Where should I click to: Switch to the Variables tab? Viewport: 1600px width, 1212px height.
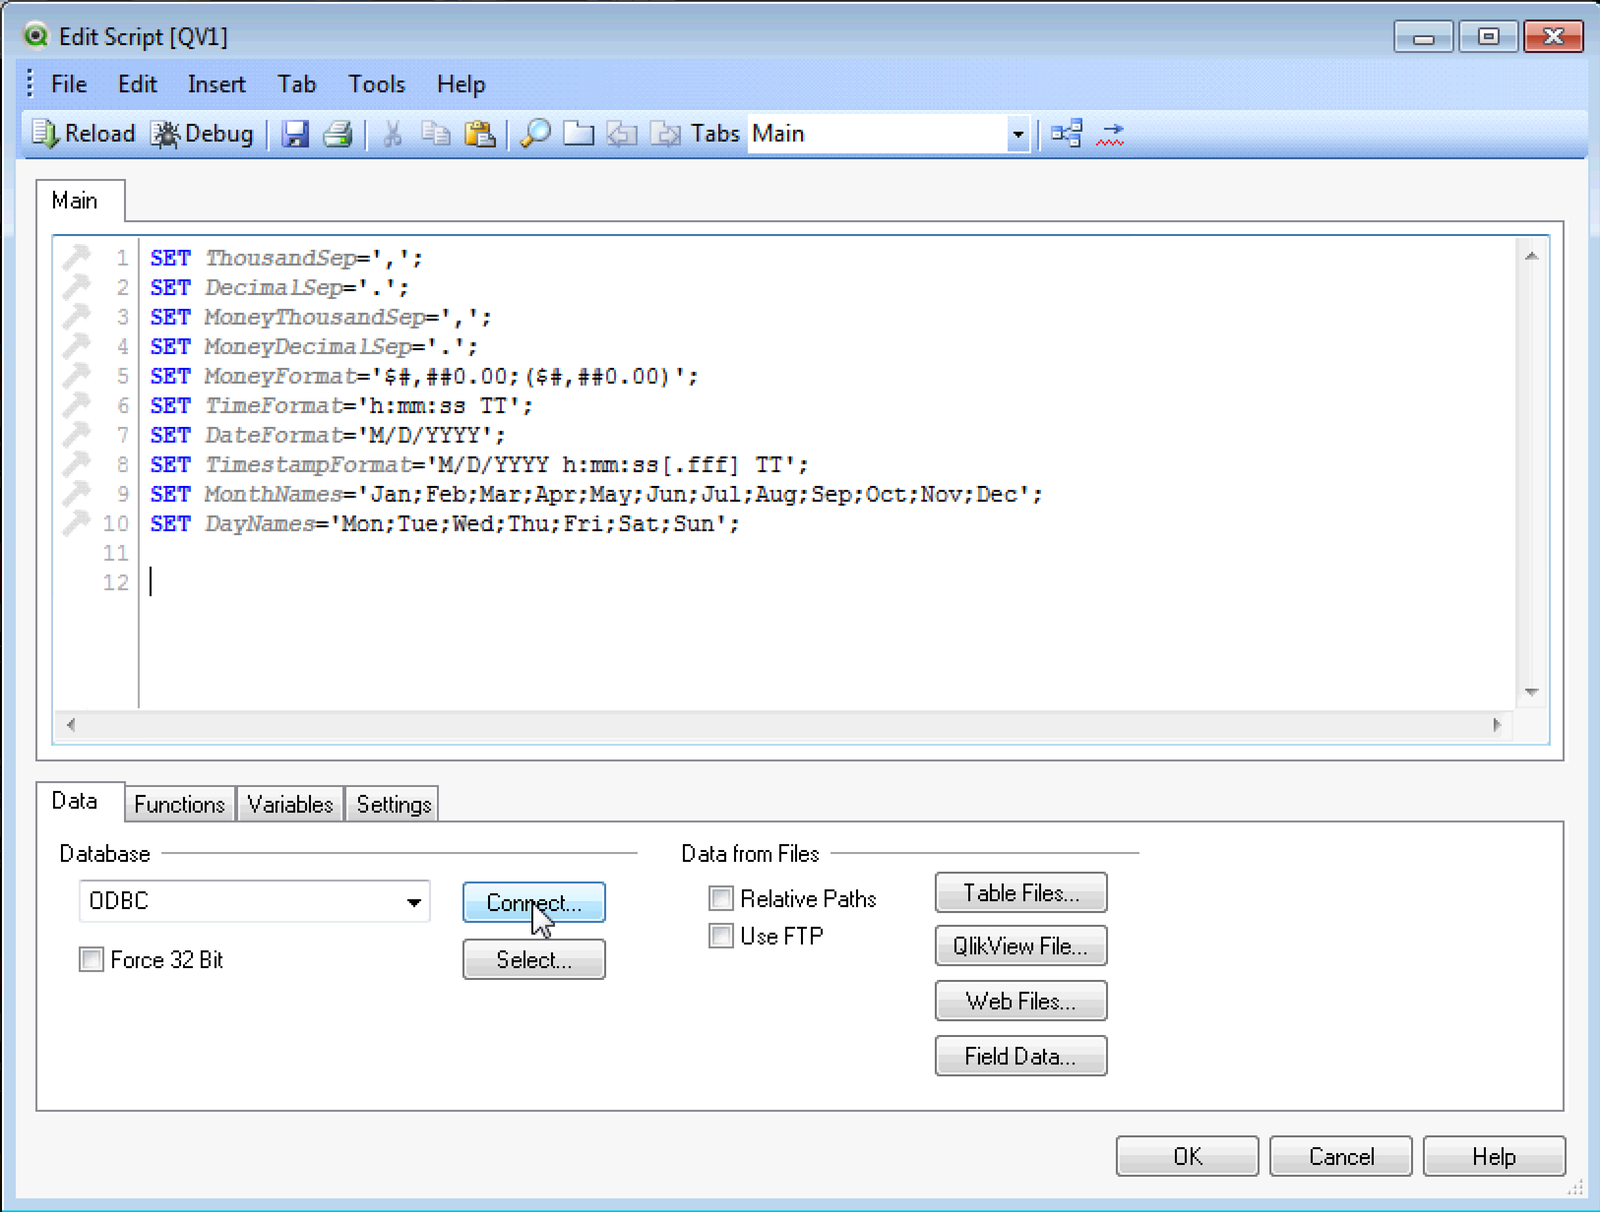coord(290,804)
